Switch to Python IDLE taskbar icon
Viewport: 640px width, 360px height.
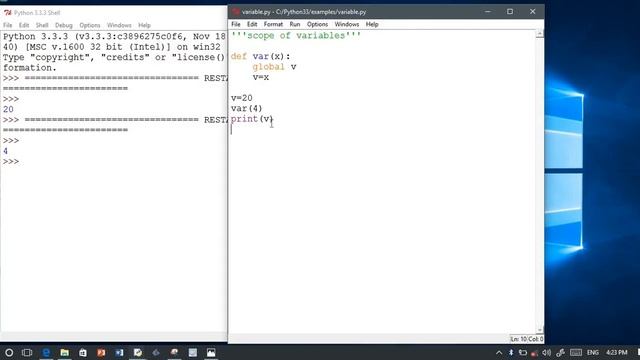click(138, 353)
